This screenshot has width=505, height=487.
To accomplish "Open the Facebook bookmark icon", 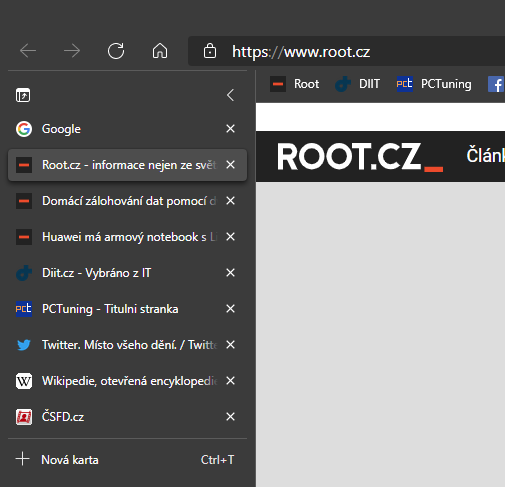I will pos(496,84).
